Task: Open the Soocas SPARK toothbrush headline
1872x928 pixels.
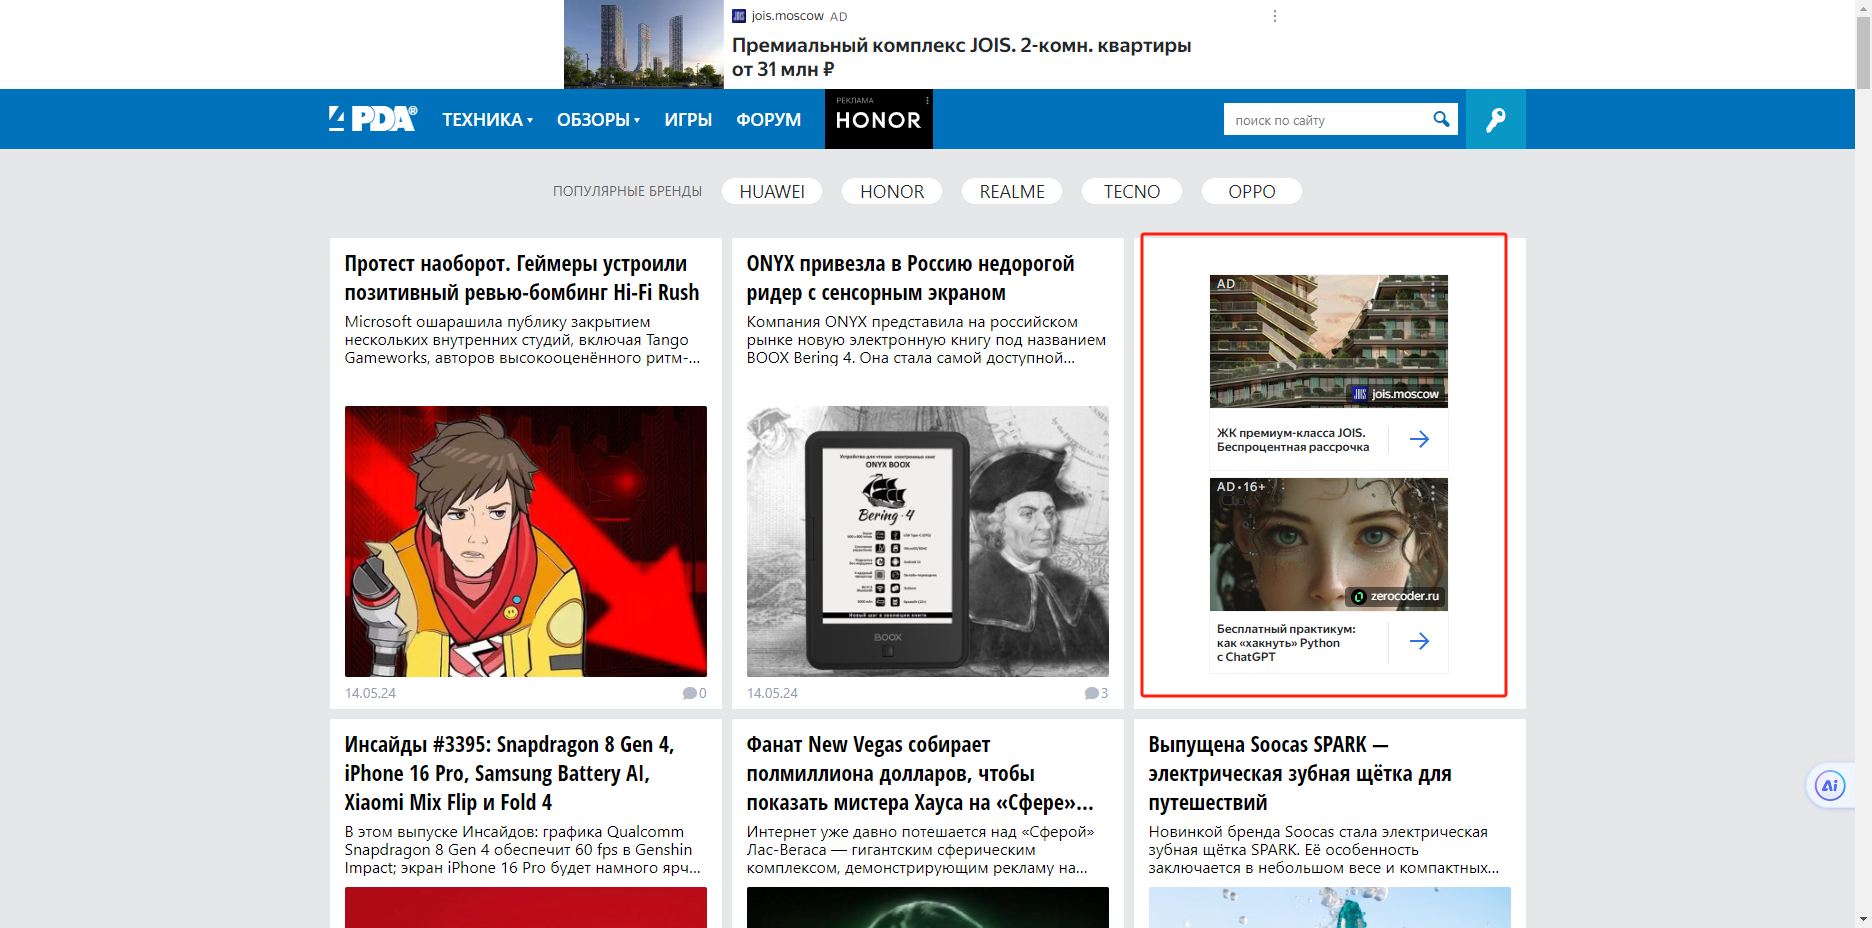Action: coord(1299,773)
